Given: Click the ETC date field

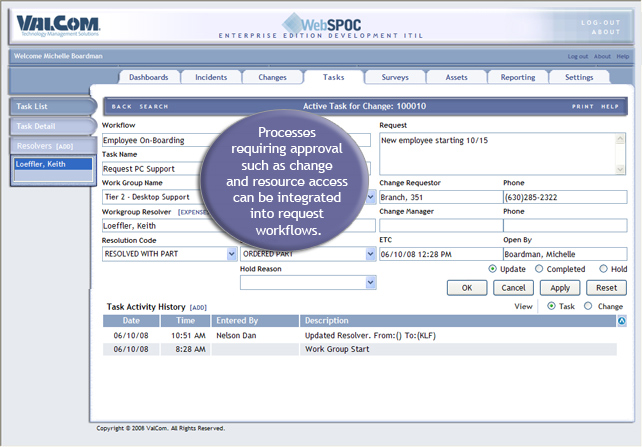Looking at the screenshot, I should [441, 254].
